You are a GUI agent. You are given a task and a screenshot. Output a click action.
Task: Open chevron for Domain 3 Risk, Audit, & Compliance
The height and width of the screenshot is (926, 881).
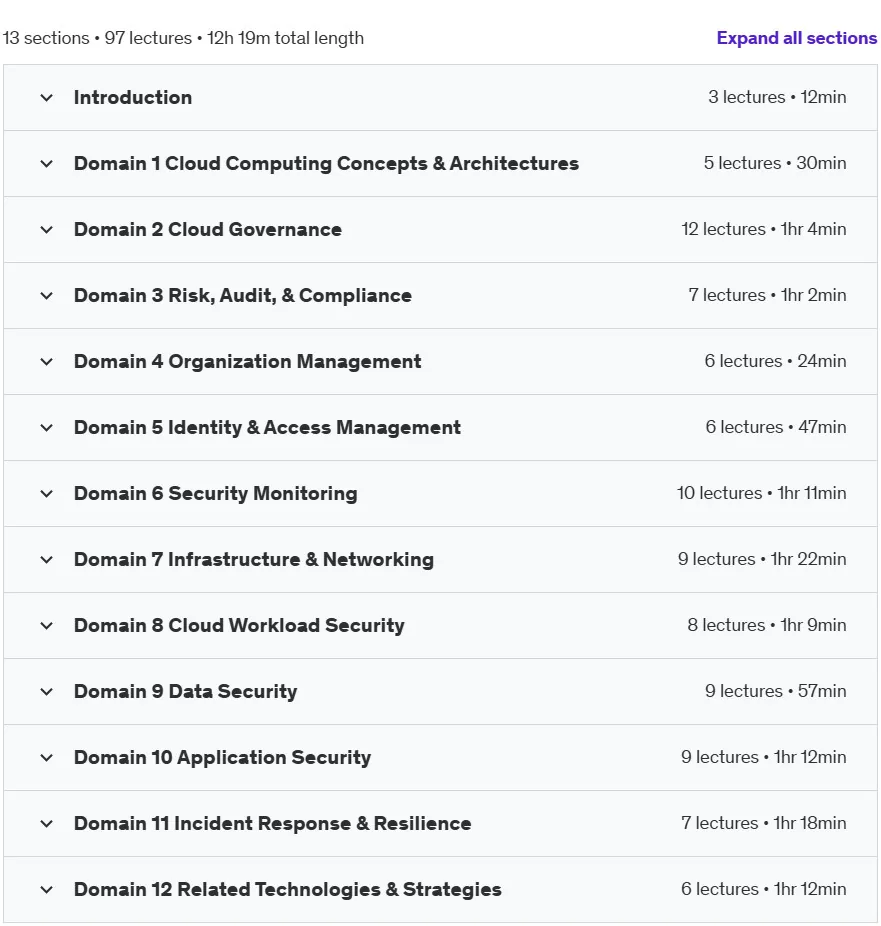click(47, 296)
